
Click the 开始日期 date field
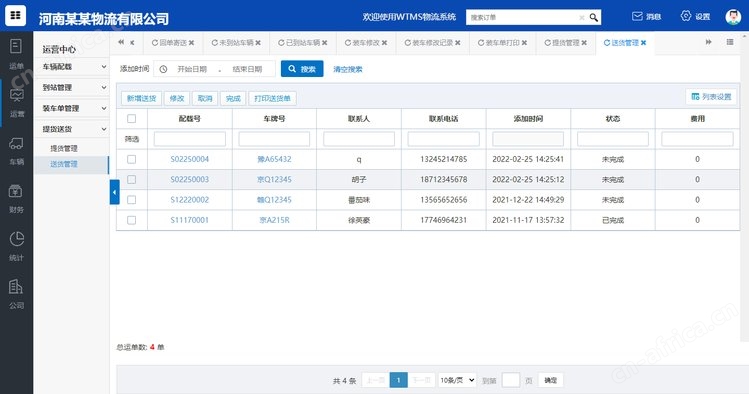(x=192, y=69)
